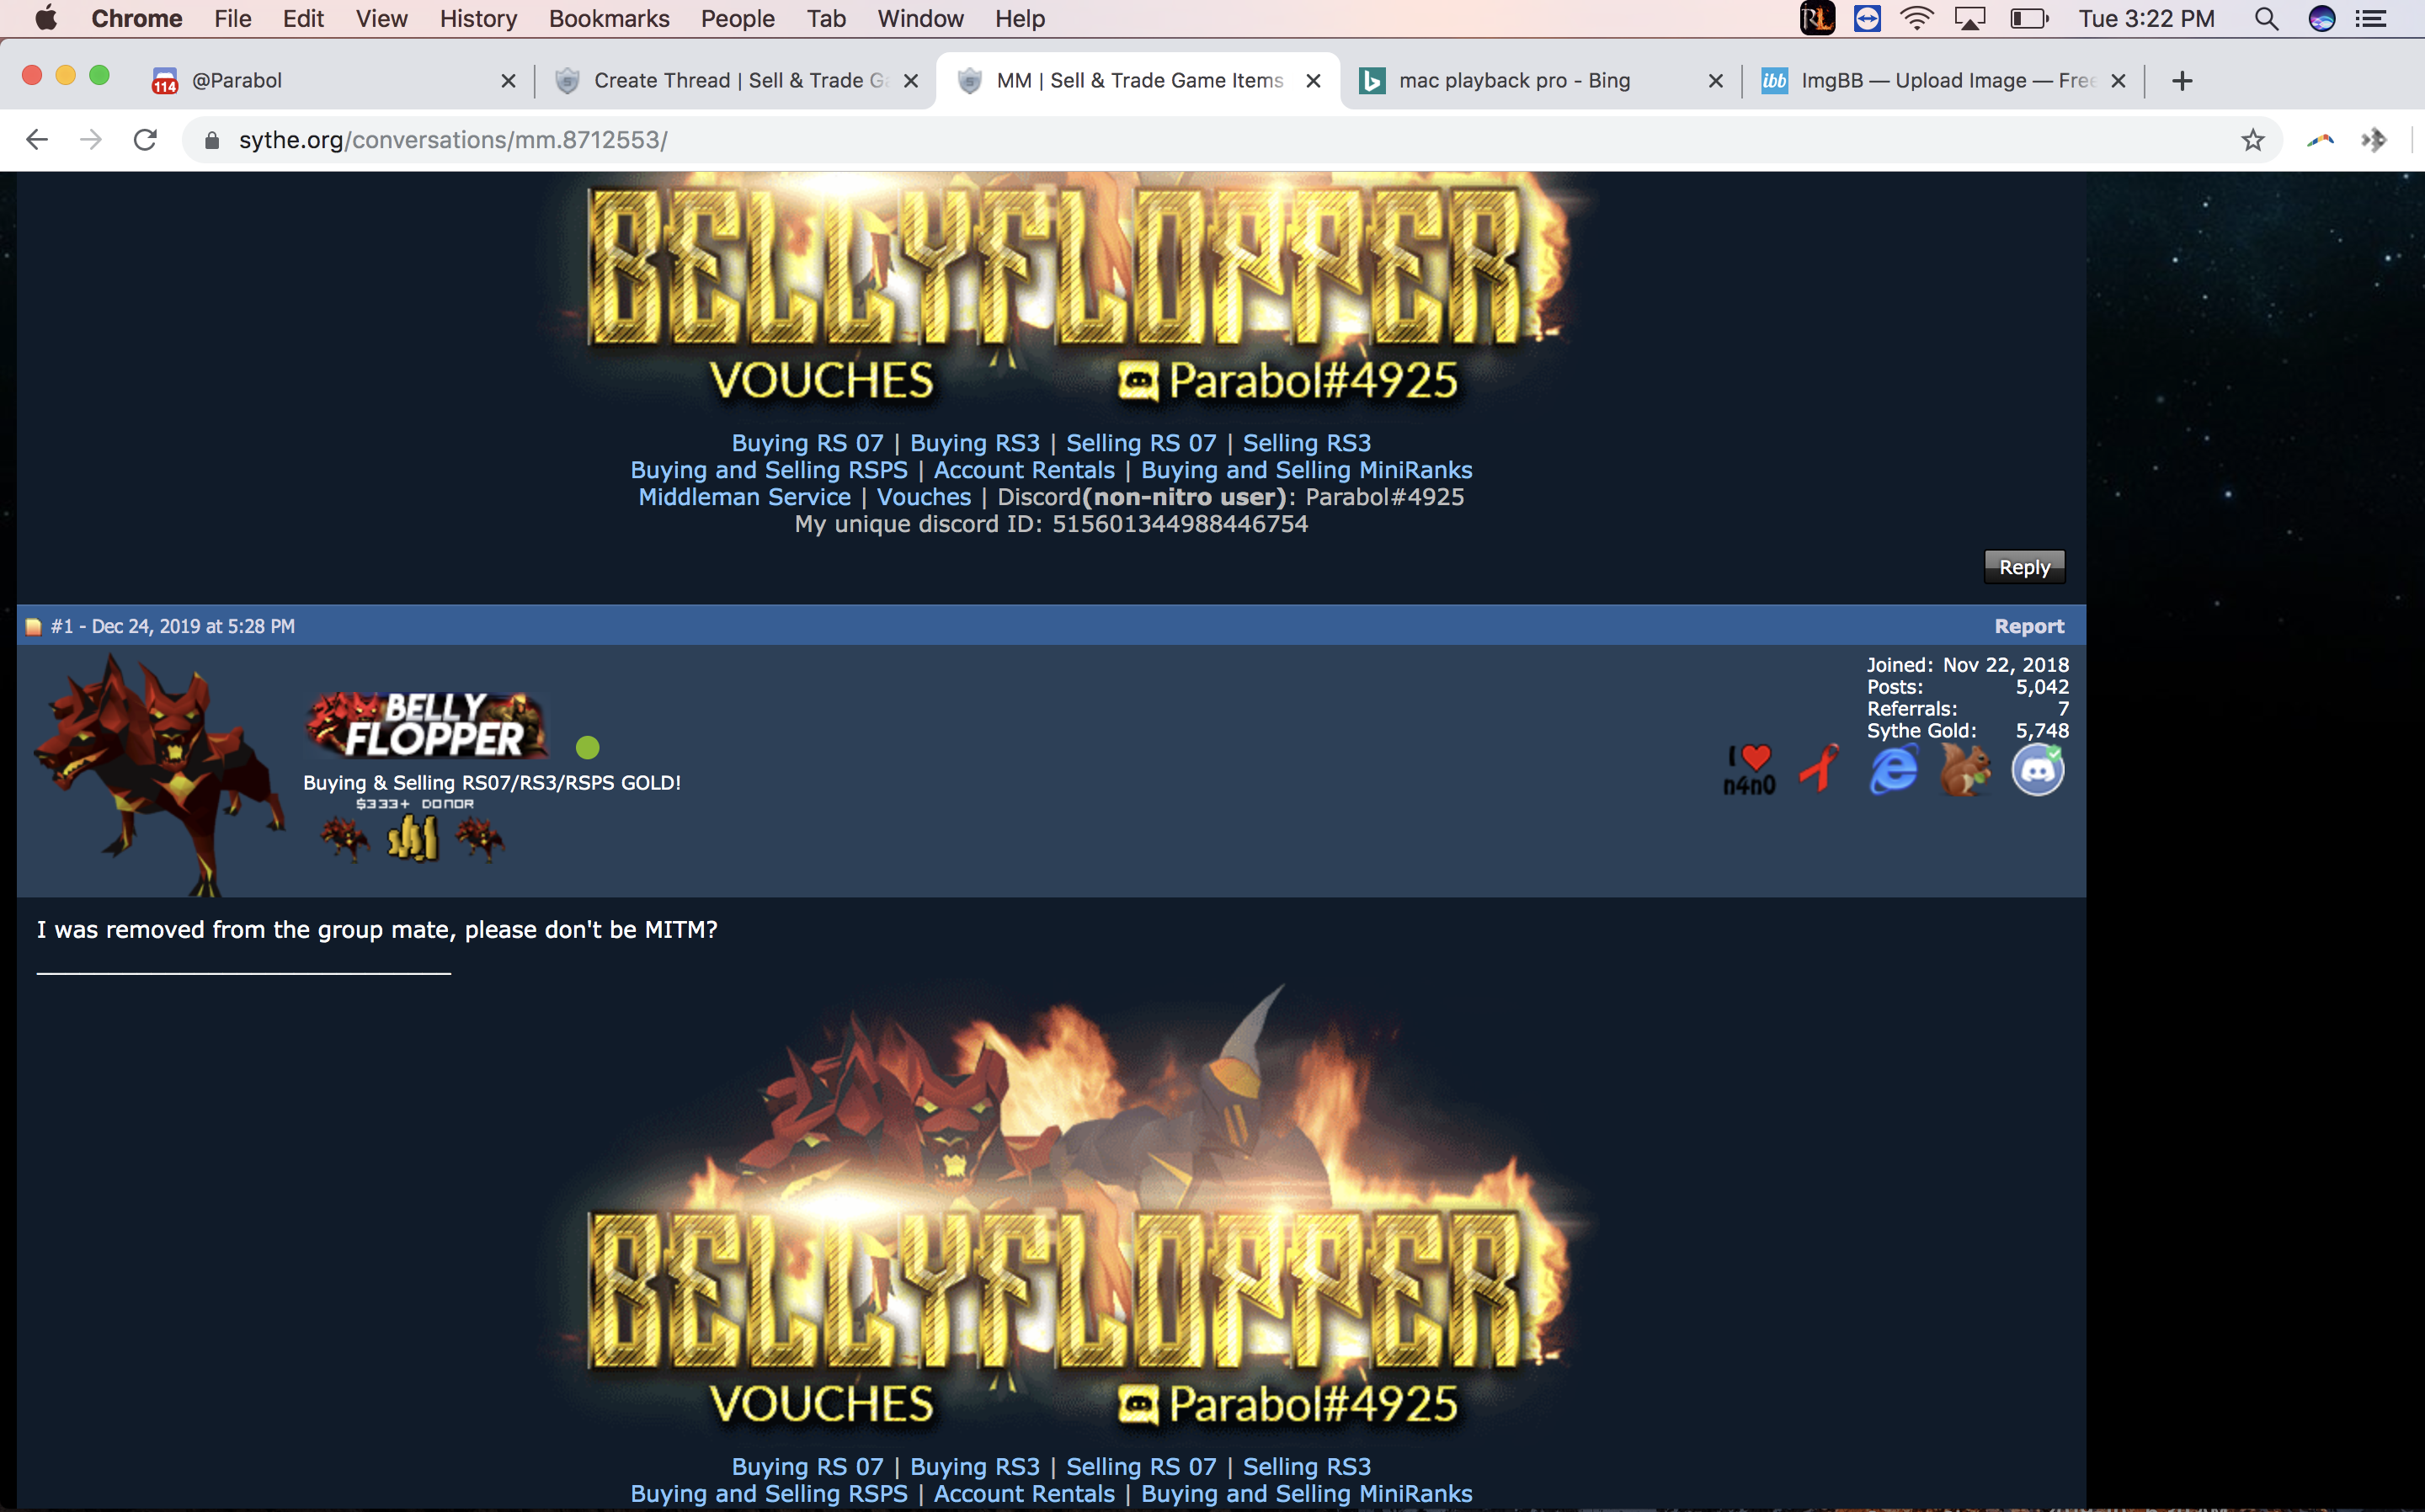Reload the current page
The width and height of the screenshot is (2425, 1512).
pyautogui.click(x=146, y=140)
